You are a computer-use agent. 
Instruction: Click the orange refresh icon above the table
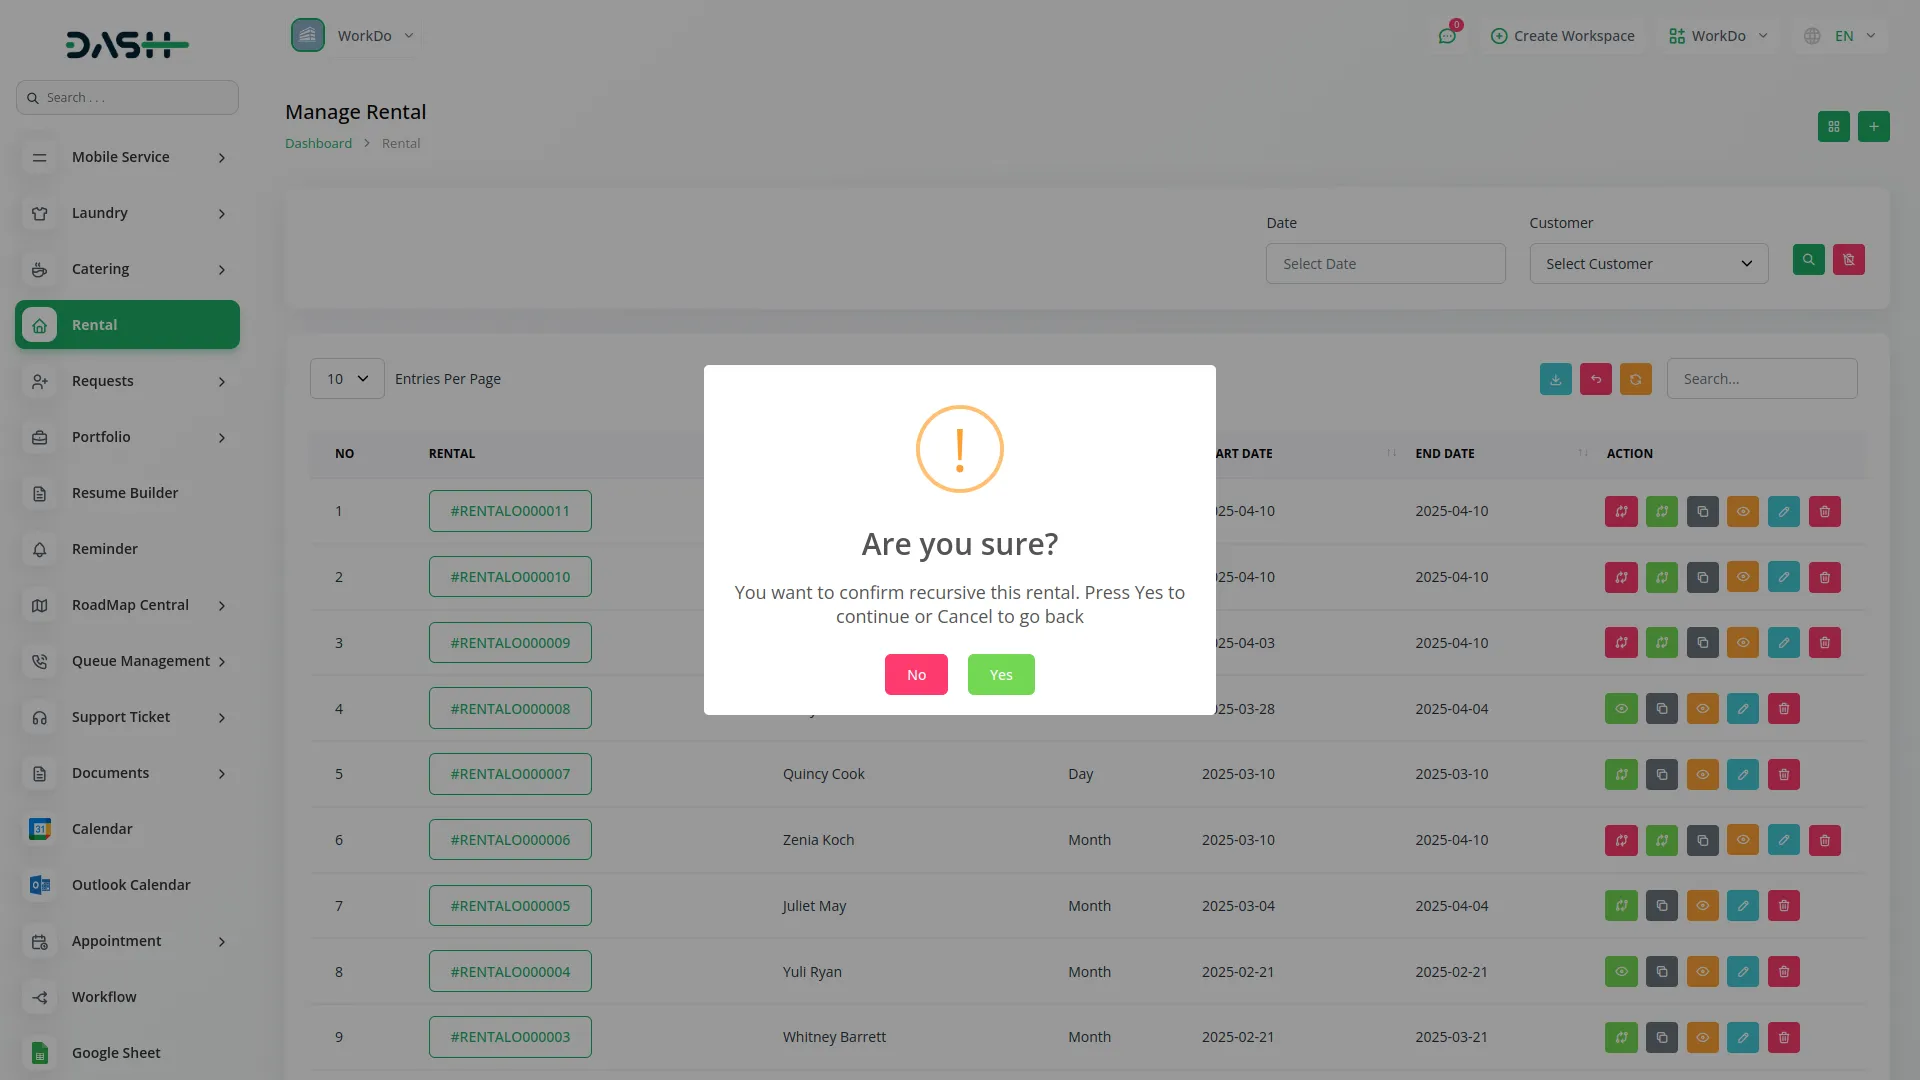click(1635, 379)
